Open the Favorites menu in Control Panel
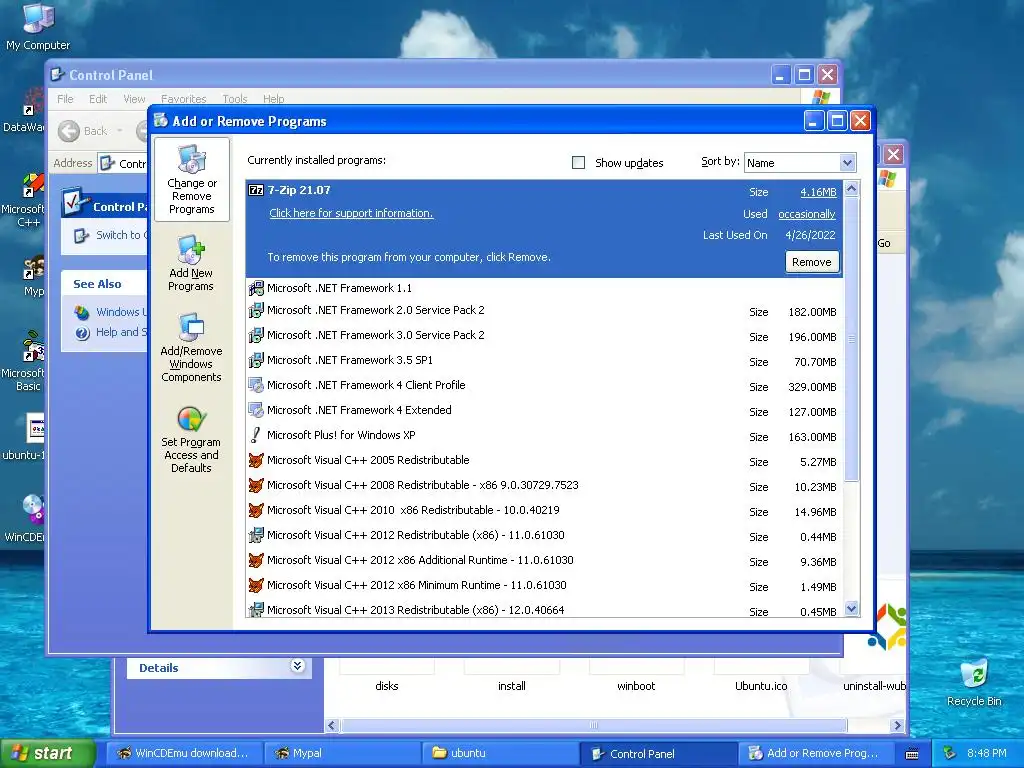Image resolution: width=1024 pixels, height=768 pixels. 184,99
